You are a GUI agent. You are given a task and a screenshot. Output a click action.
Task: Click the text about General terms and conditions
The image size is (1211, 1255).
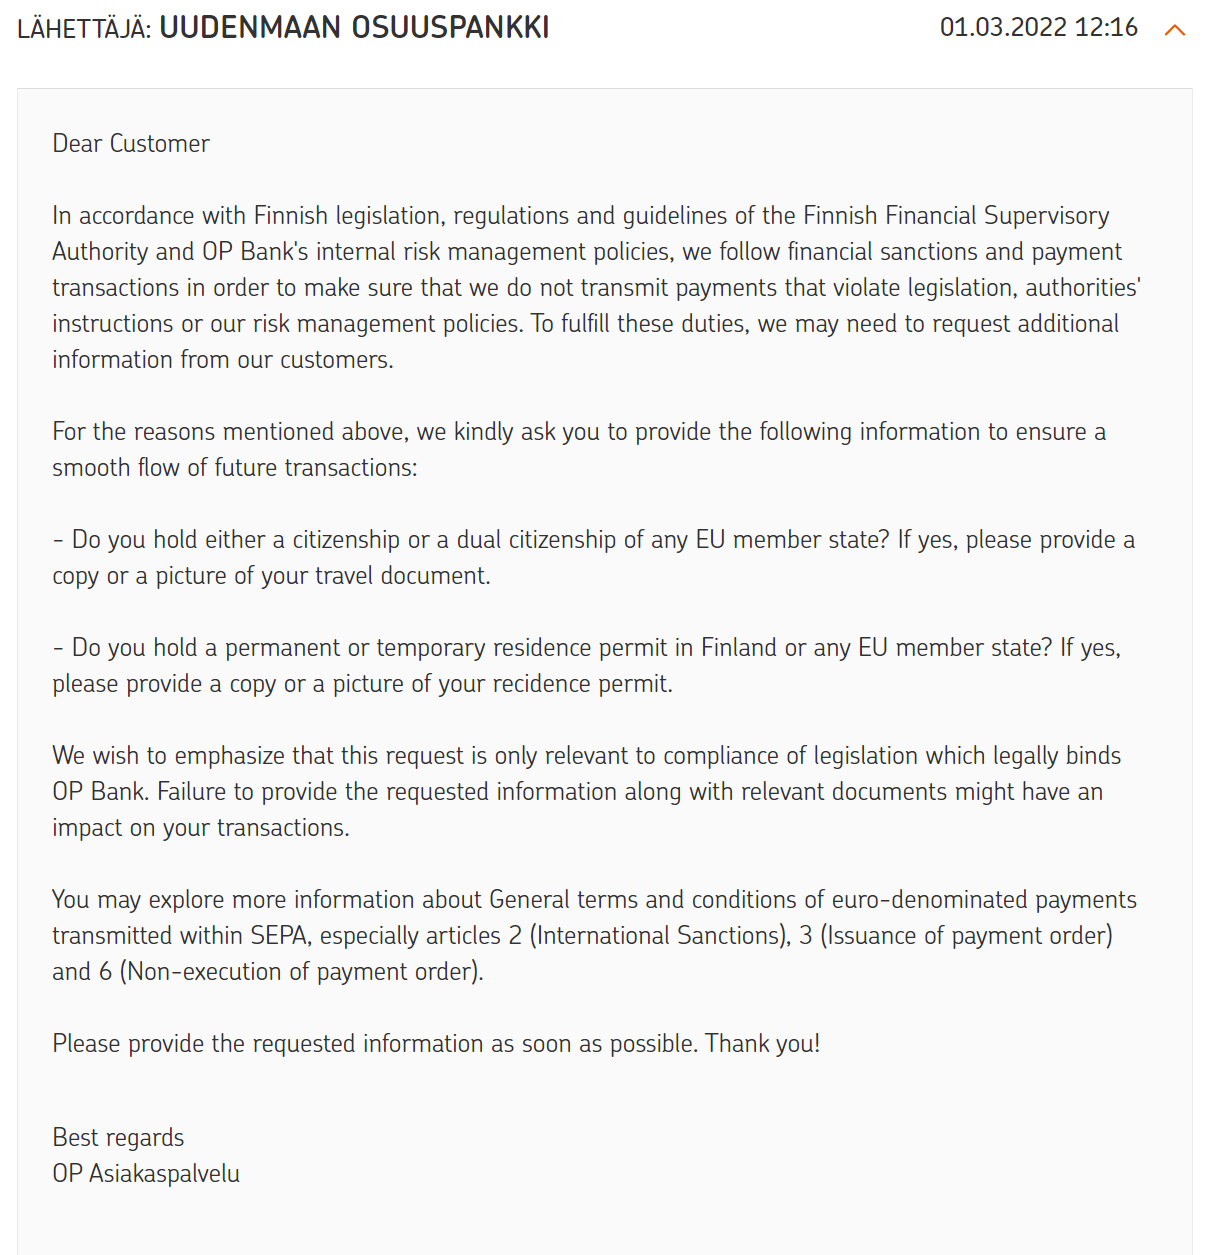[x=594, y=936]
